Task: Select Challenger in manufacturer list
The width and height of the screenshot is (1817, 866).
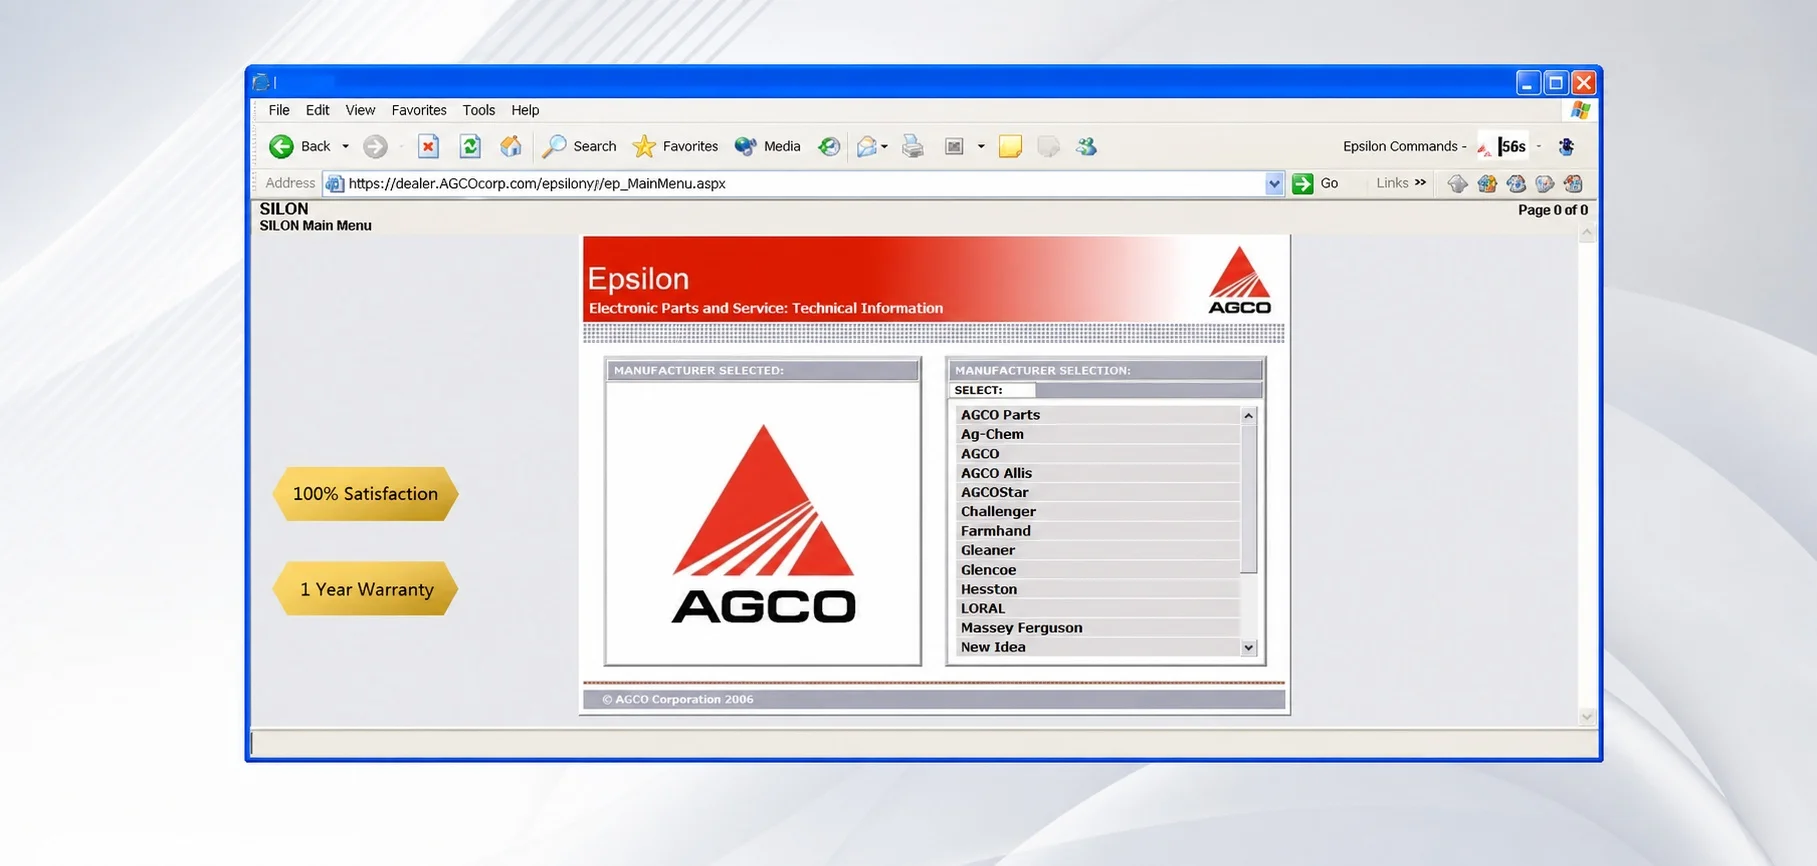Action: (1097, 511)
